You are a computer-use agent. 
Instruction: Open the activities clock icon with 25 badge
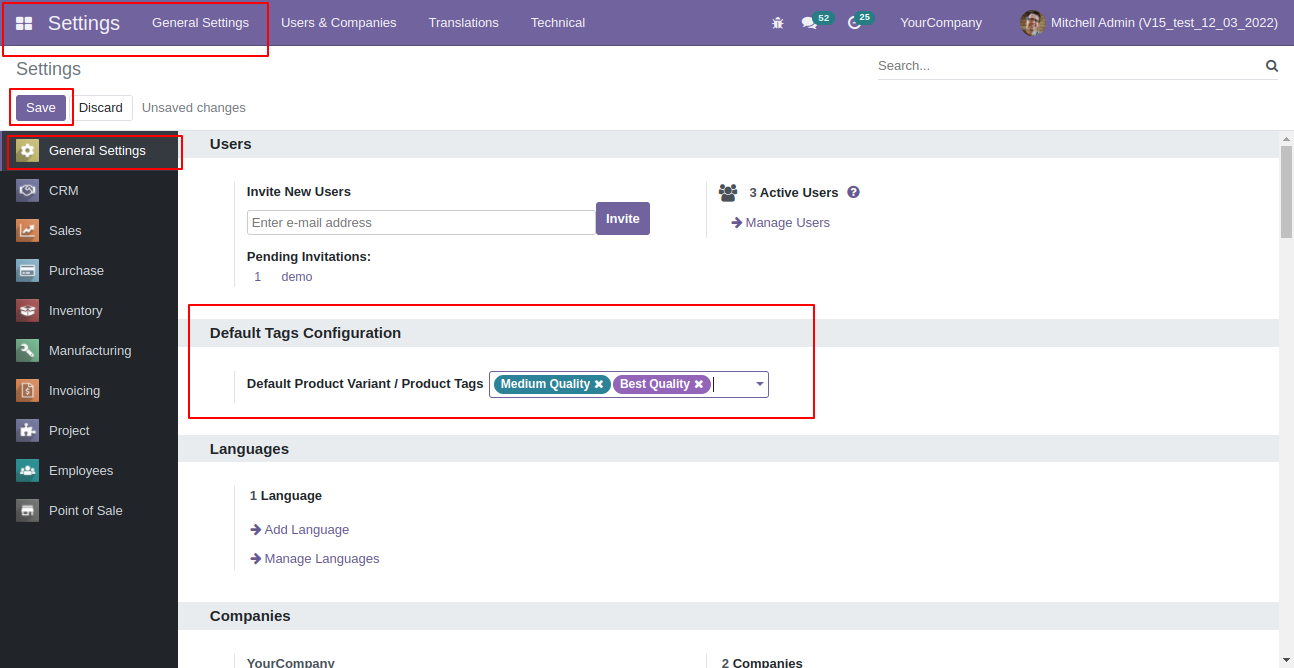(x=854, y=22)
